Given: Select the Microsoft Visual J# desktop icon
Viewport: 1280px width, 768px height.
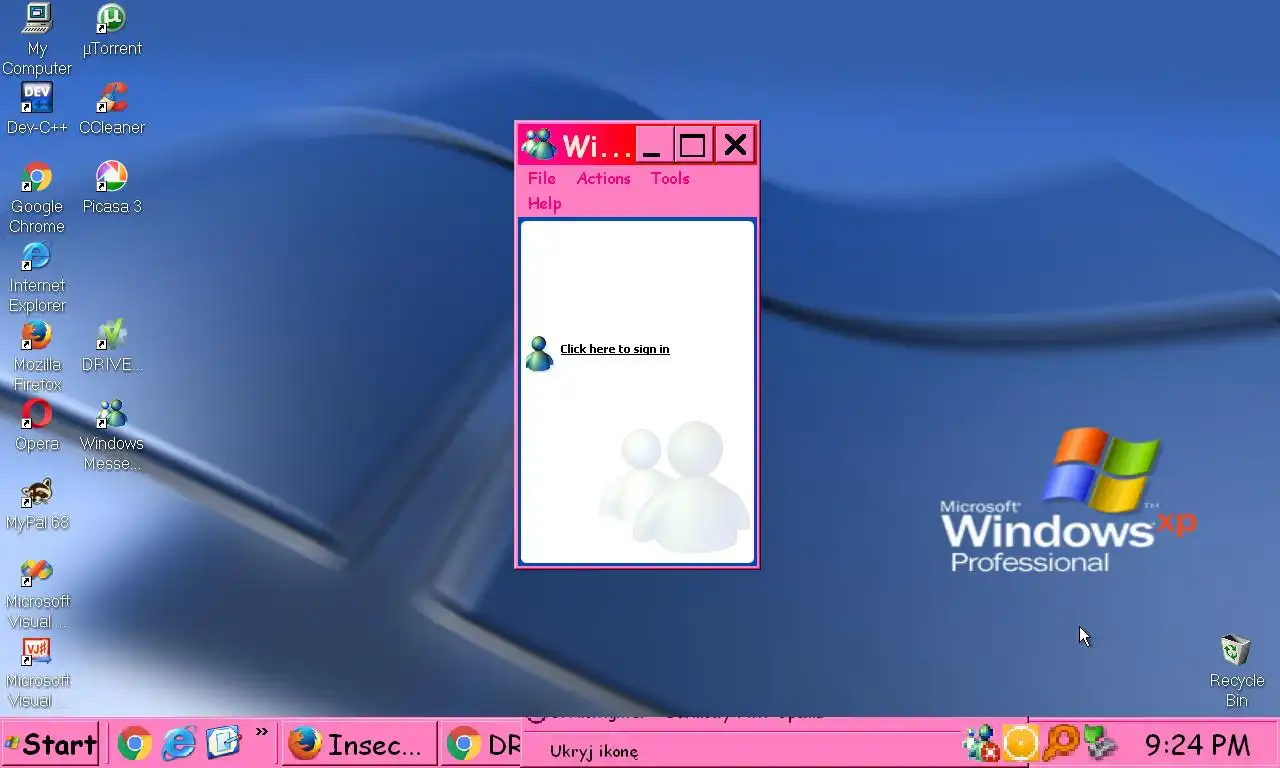Looking at the screenshot, I should click(x=37, y=671).
